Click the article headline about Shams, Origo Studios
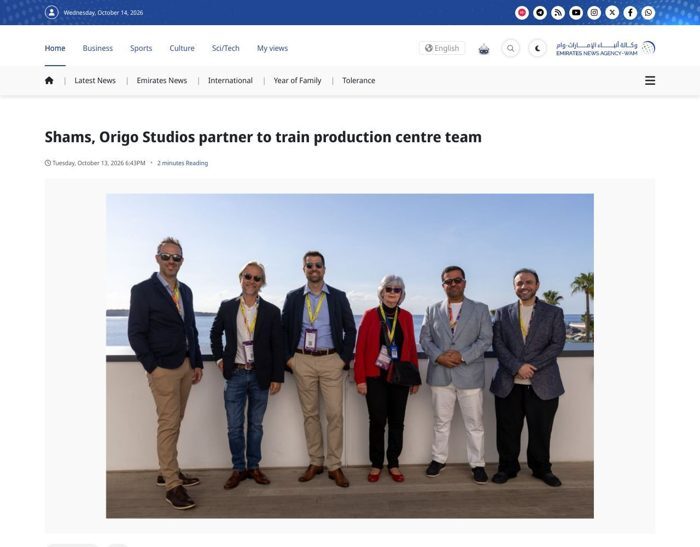 263,137
